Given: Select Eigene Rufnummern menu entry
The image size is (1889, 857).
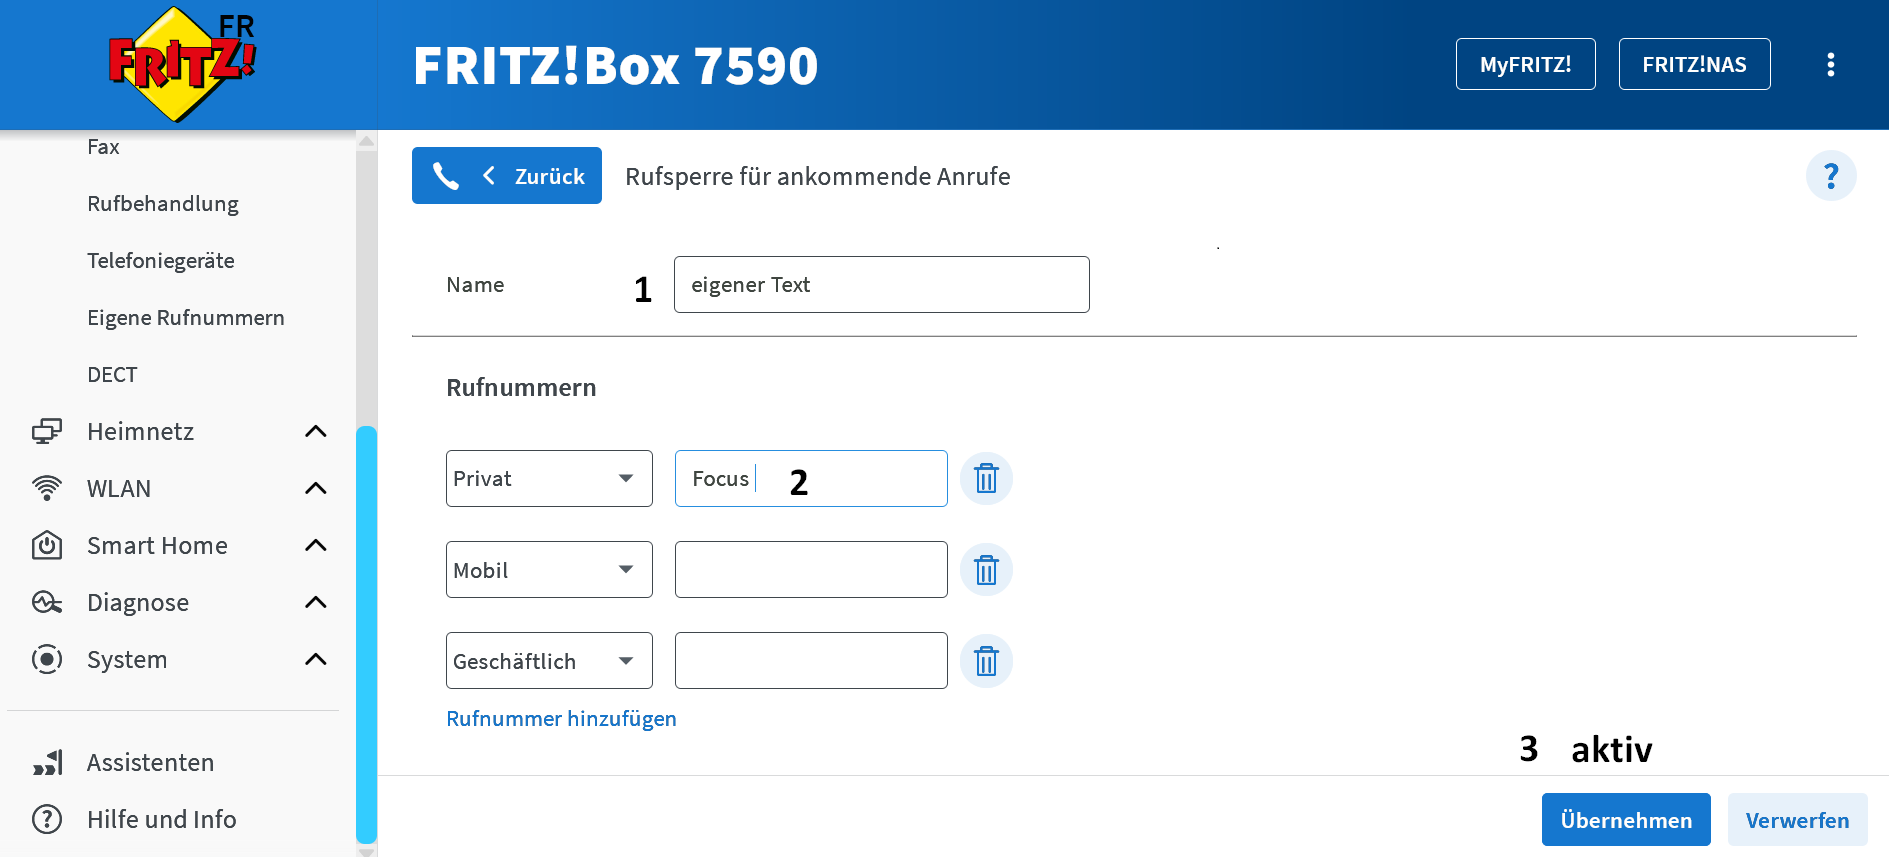Looking at the screenshot, I should (186, 318).
